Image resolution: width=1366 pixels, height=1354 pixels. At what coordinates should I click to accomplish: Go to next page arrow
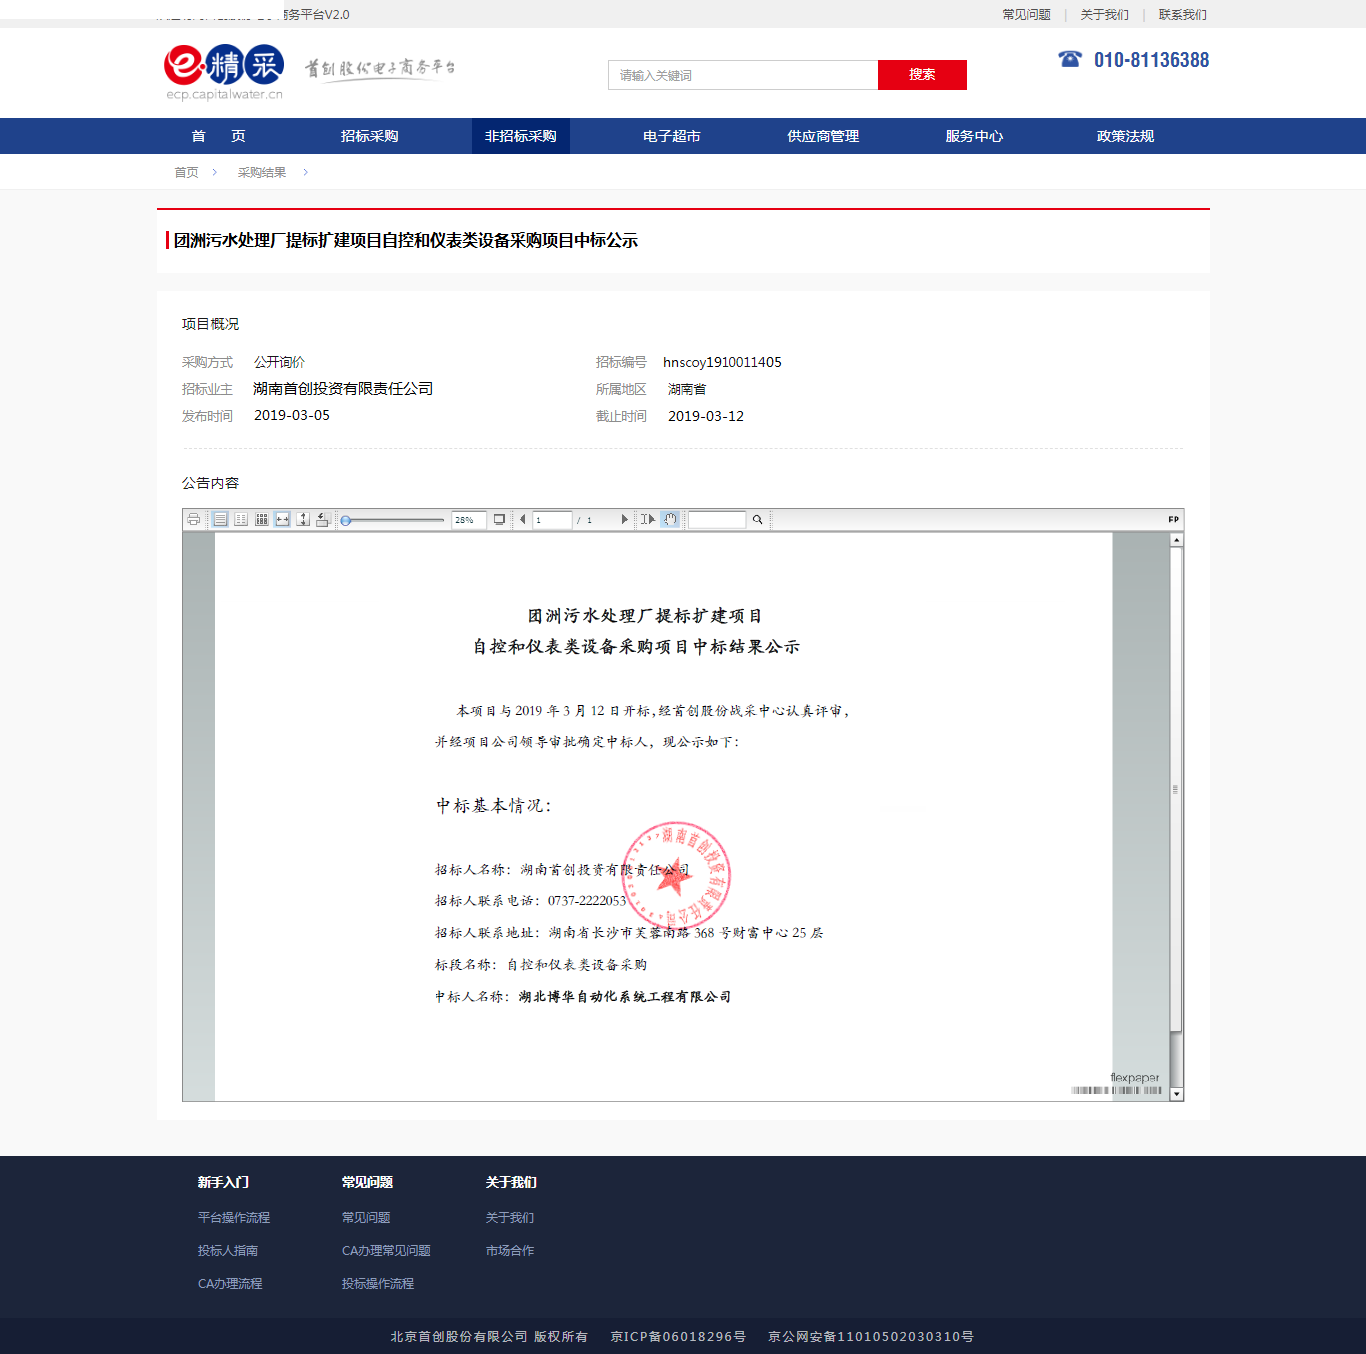coord(624,519)
